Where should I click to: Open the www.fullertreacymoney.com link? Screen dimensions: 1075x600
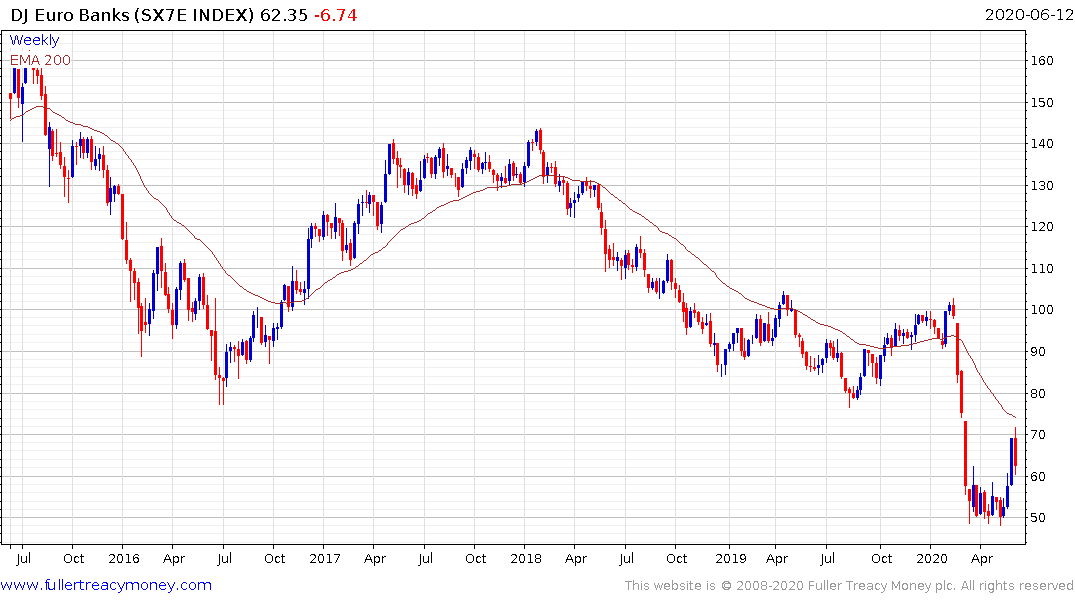[106, 585]
